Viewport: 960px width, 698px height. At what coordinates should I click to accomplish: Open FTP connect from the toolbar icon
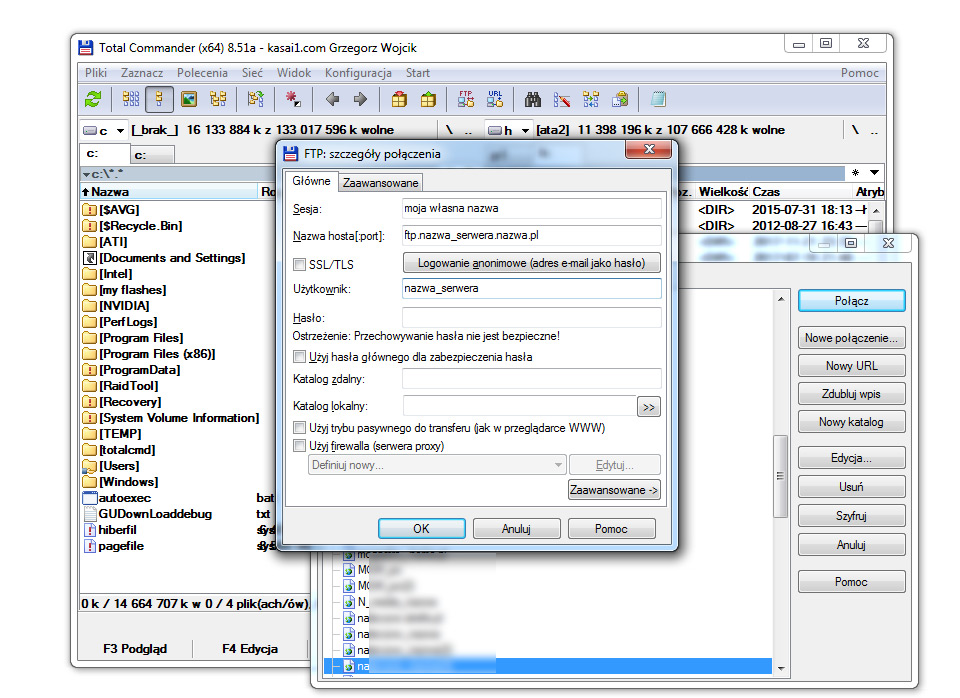pos(466,99)
